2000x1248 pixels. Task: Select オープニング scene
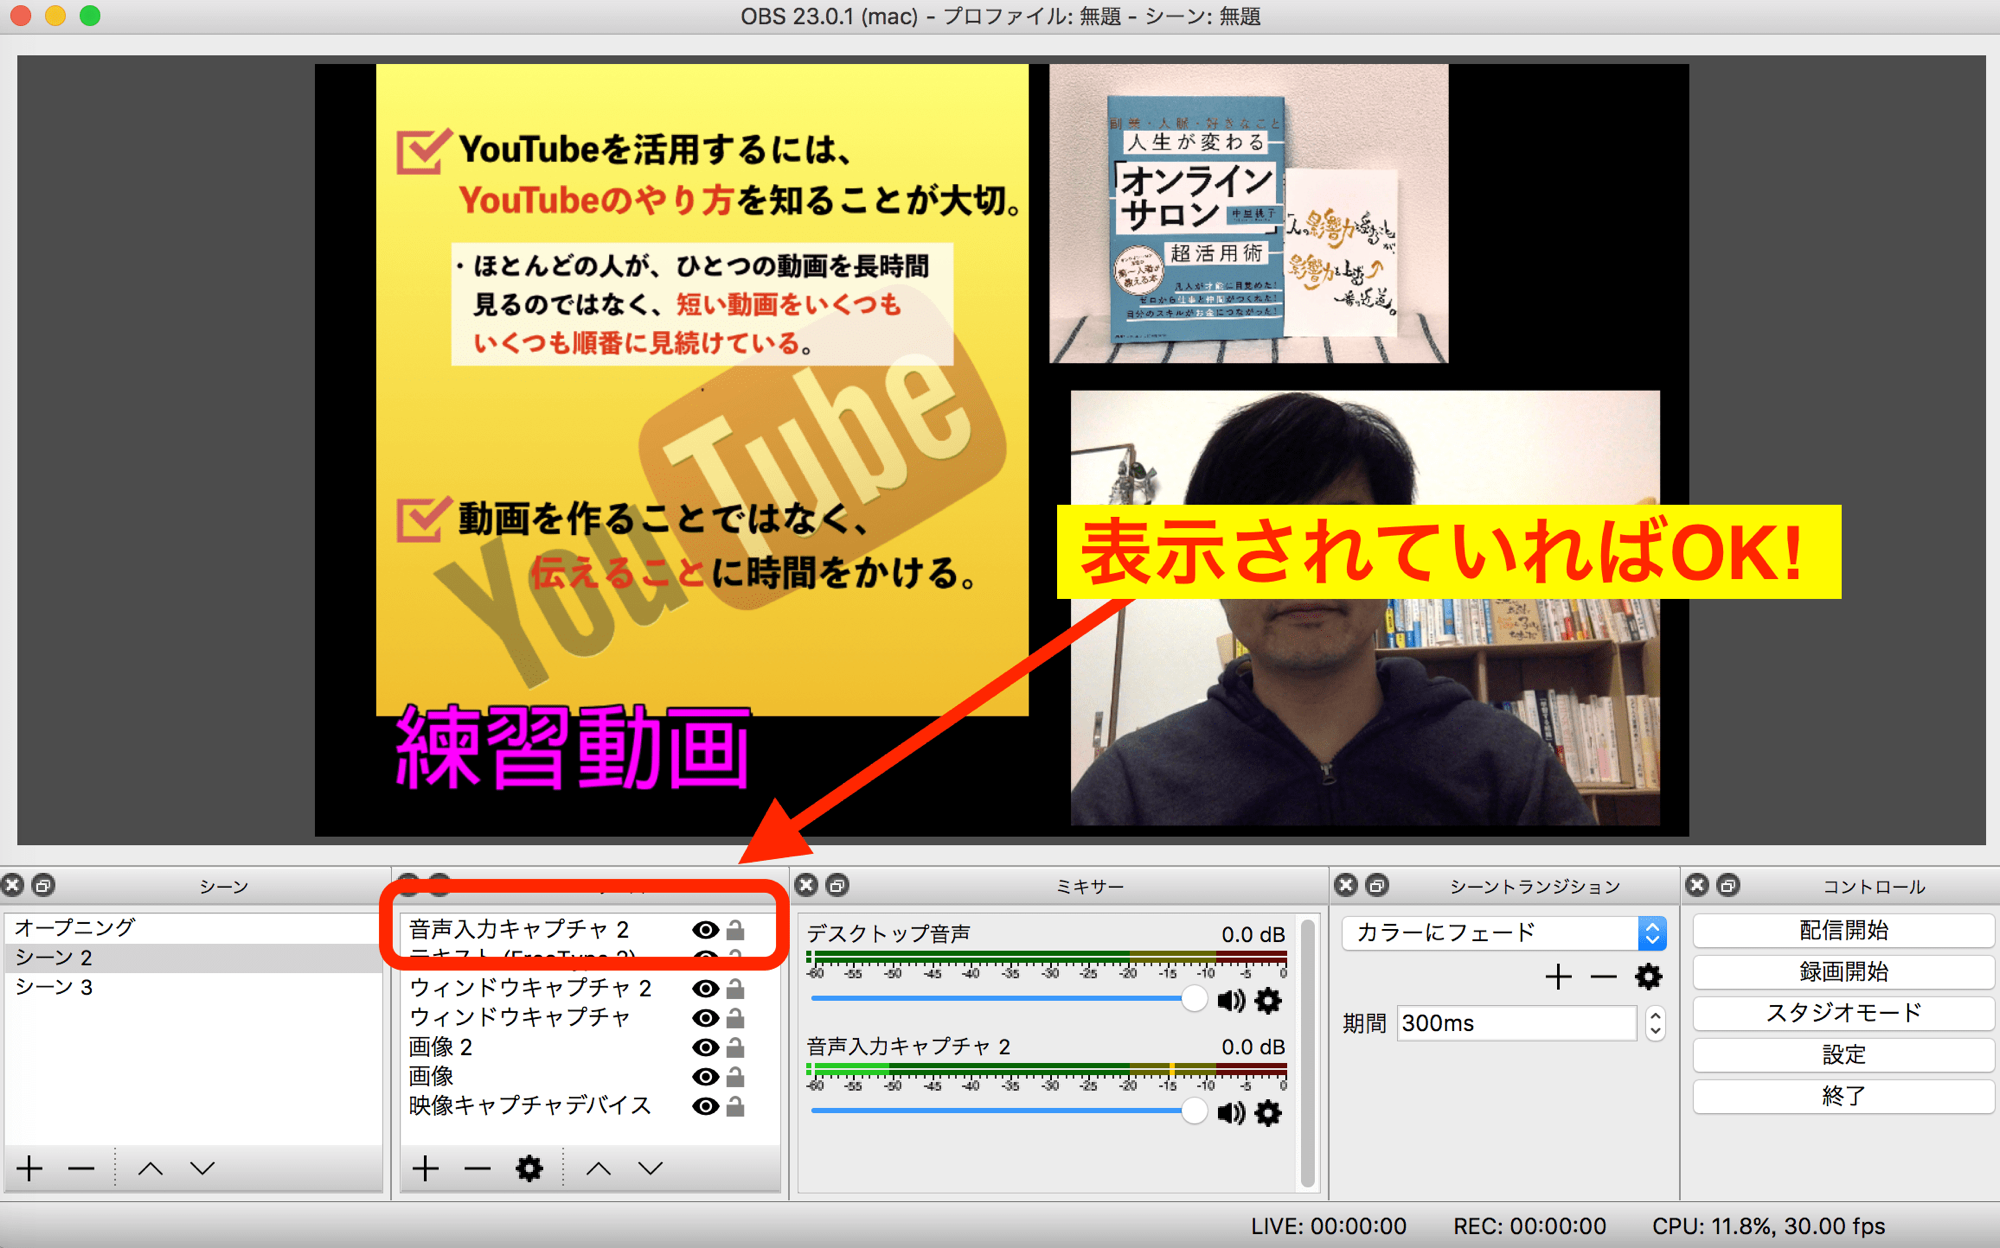pos(193,927)
